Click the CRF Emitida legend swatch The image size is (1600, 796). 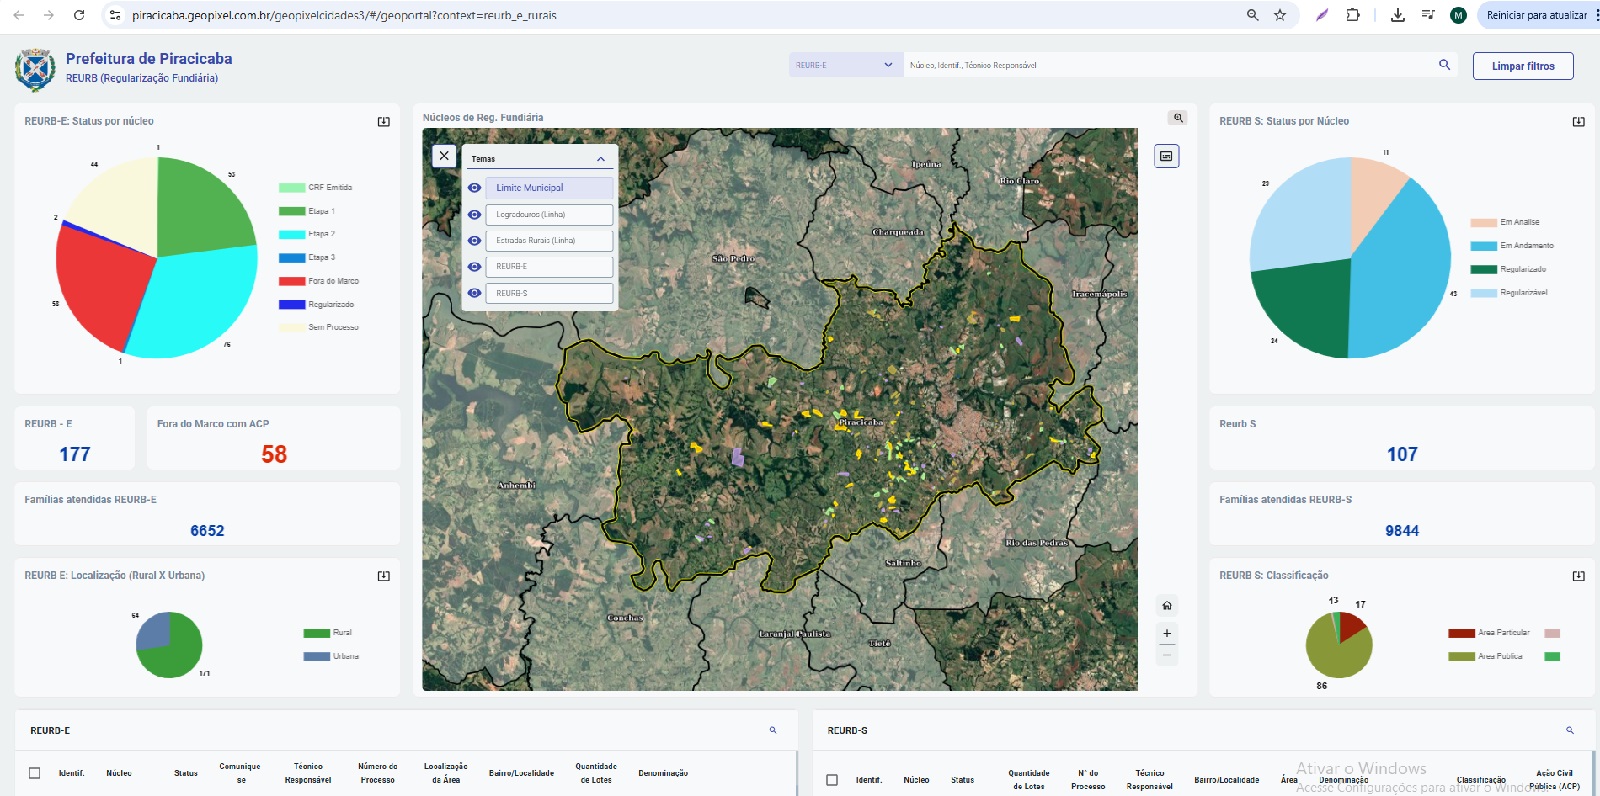tap(292, 188)
